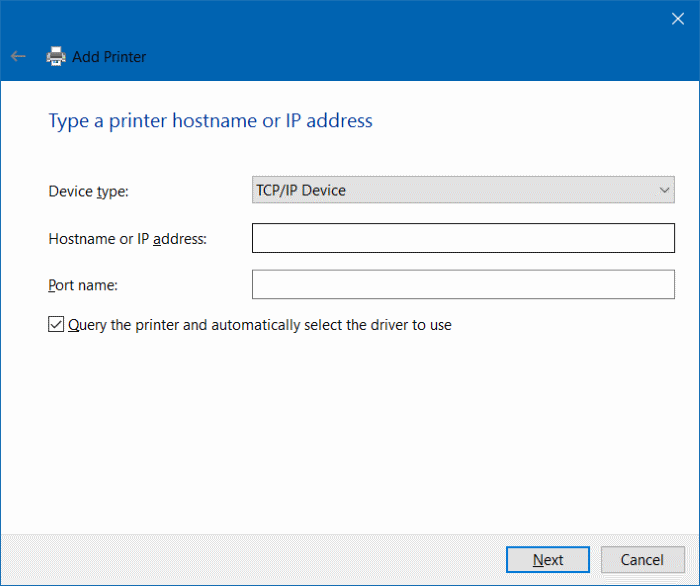Expand the Device type chevron arrow
Image resolution: width=700 pixels, height=586 pixels.
(665, 190)
